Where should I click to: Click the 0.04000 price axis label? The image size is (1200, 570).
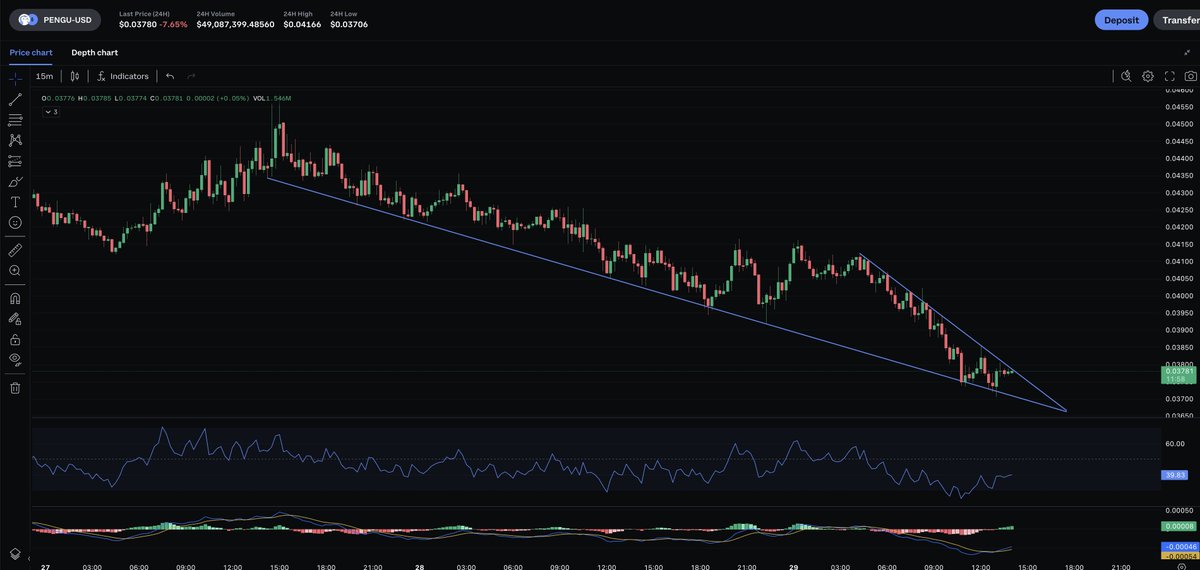tap(1180, 296)
